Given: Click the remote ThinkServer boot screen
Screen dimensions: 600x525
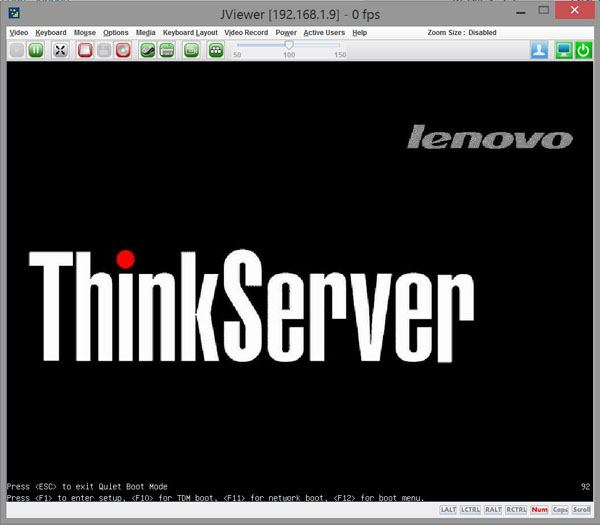Looking at the screenshot, I should point(300,281).
